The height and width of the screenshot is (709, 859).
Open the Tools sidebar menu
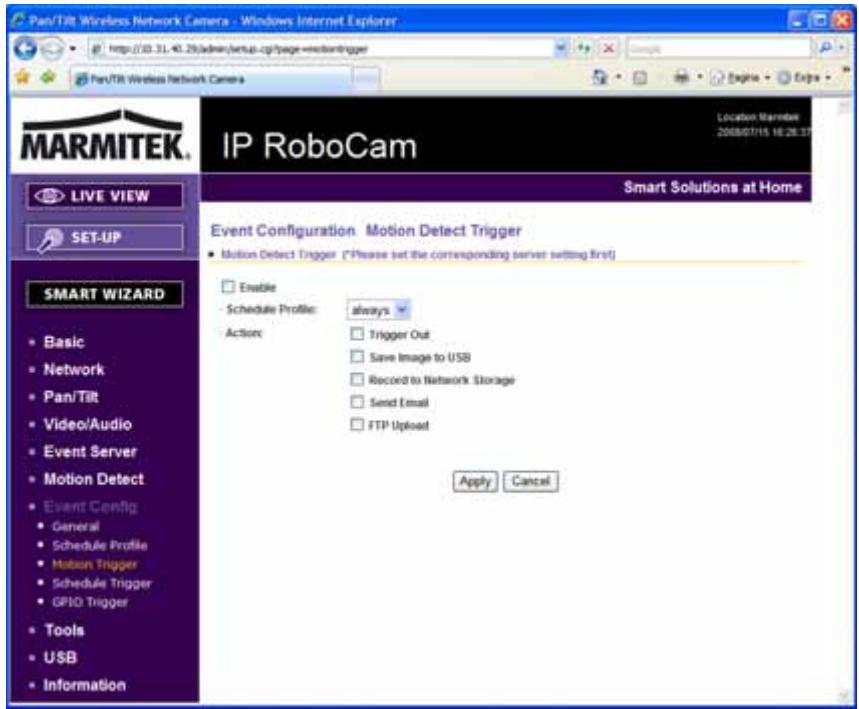(64, 631)
